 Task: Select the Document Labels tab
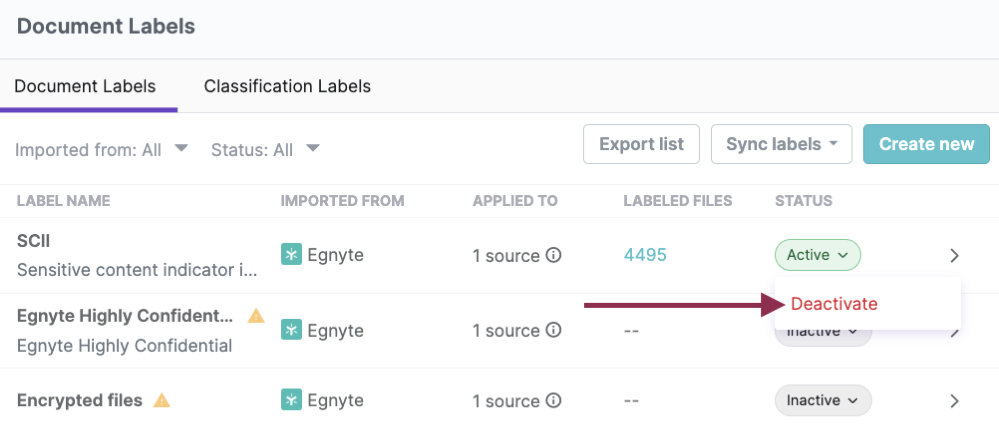tap(85, 86)
